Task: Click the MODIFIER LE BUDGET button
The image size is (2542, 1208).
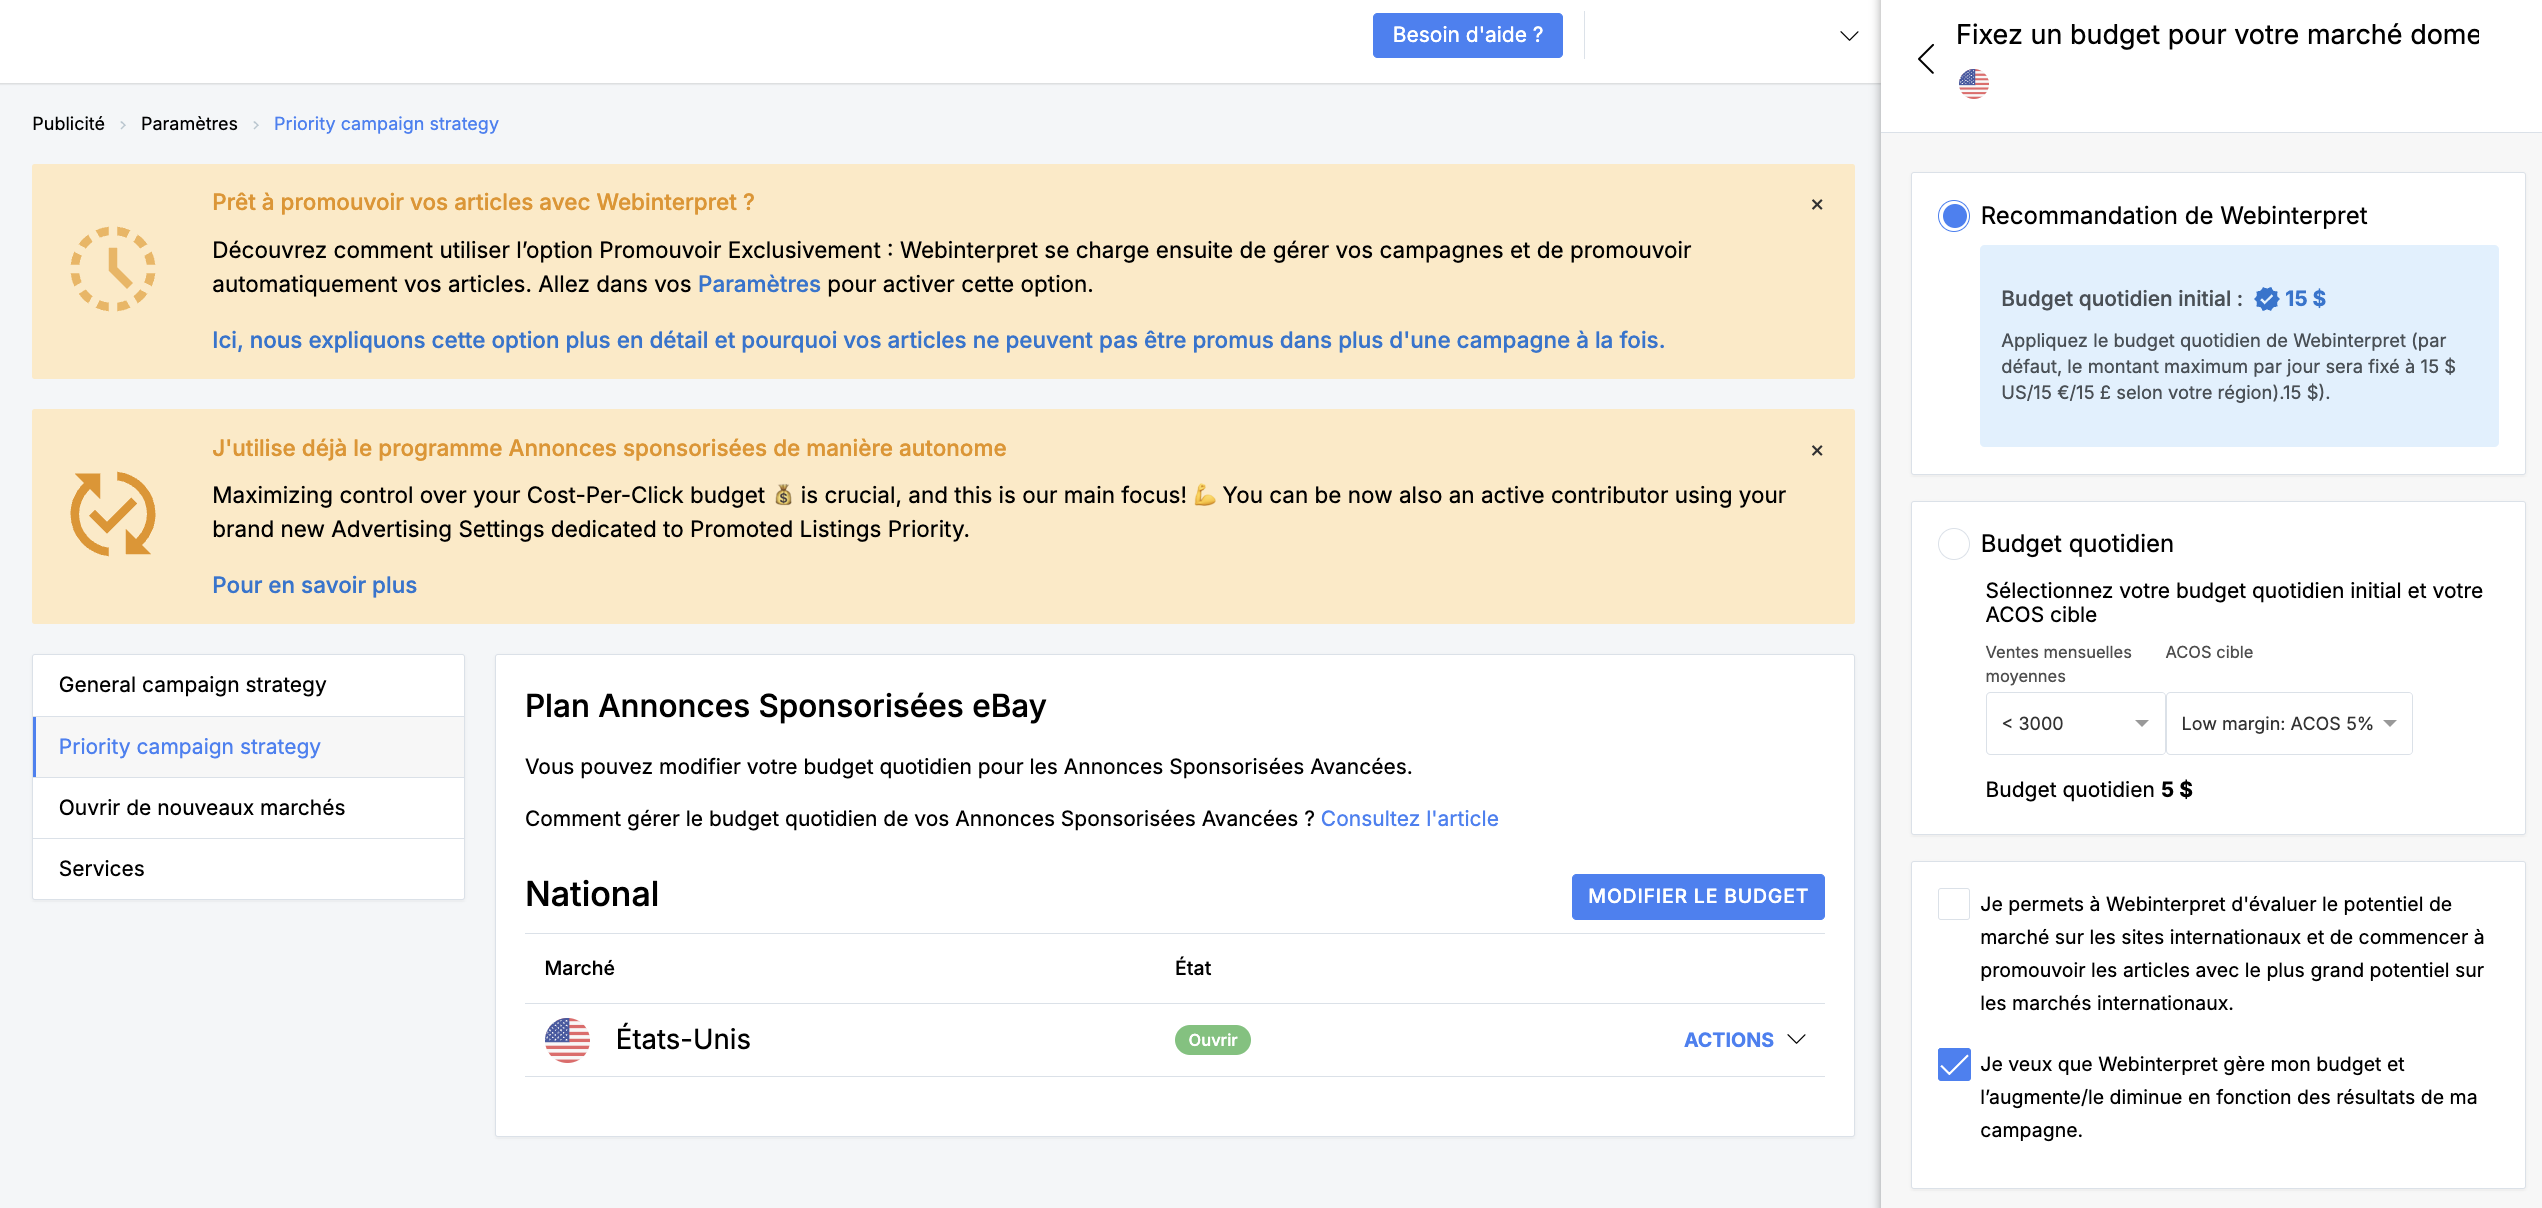Action: 1697,897
